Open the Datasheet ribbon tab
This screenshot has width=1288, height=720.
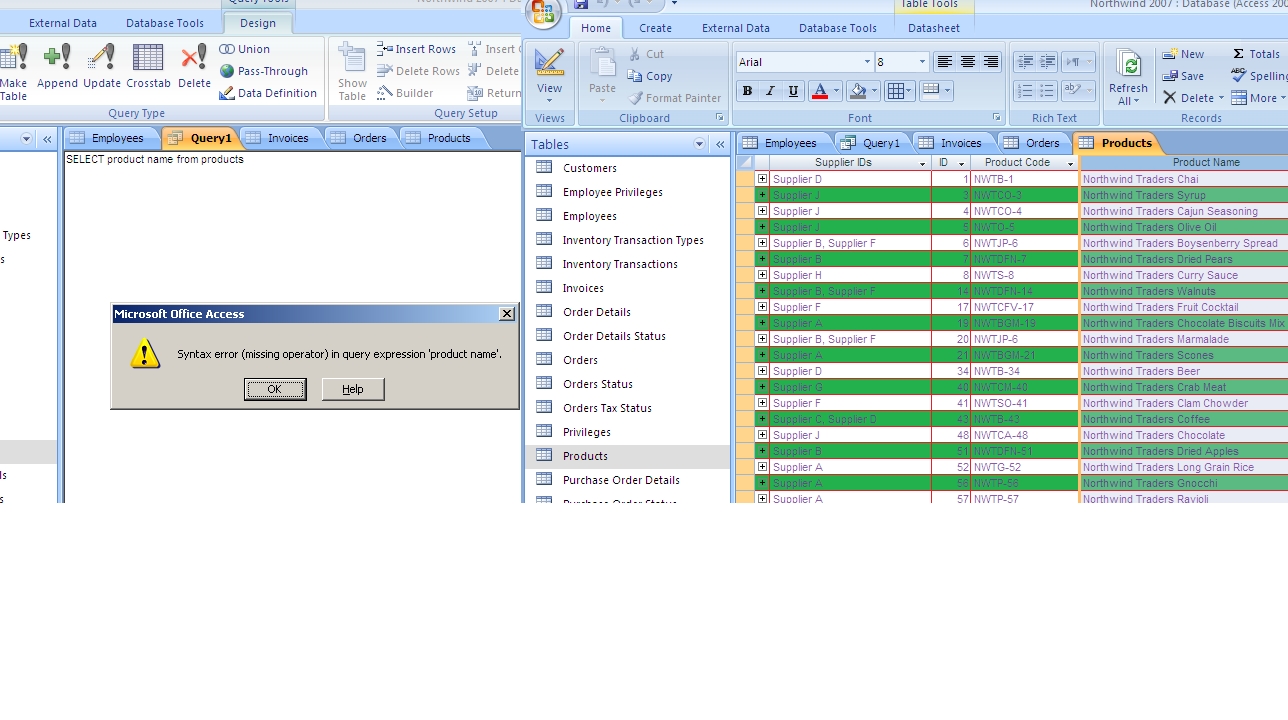(933, 28)
